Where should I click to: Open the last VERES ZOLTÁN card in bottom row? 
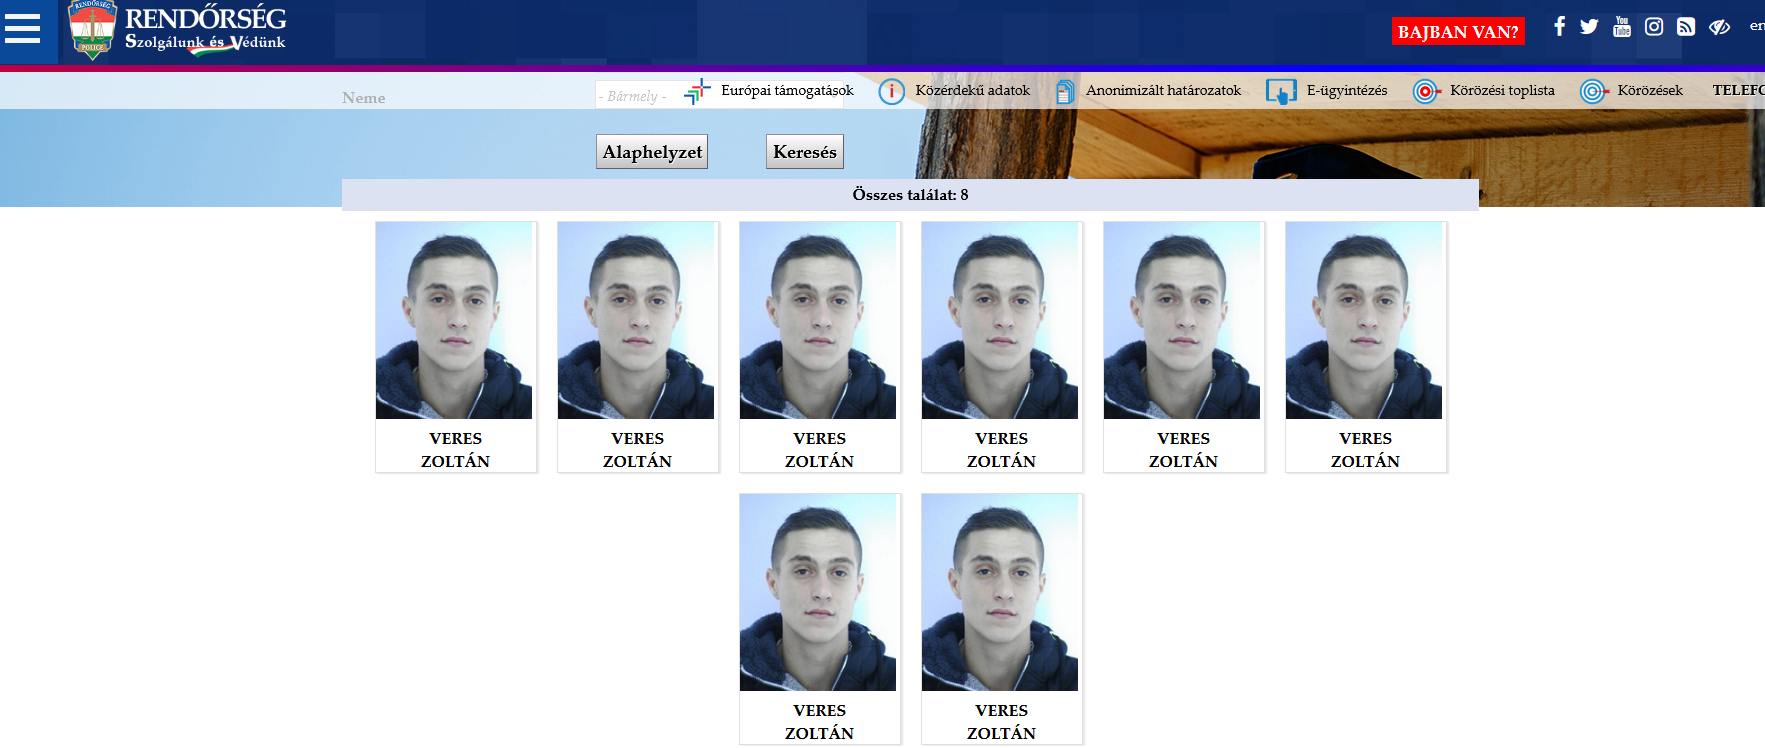click(1002, 619)
